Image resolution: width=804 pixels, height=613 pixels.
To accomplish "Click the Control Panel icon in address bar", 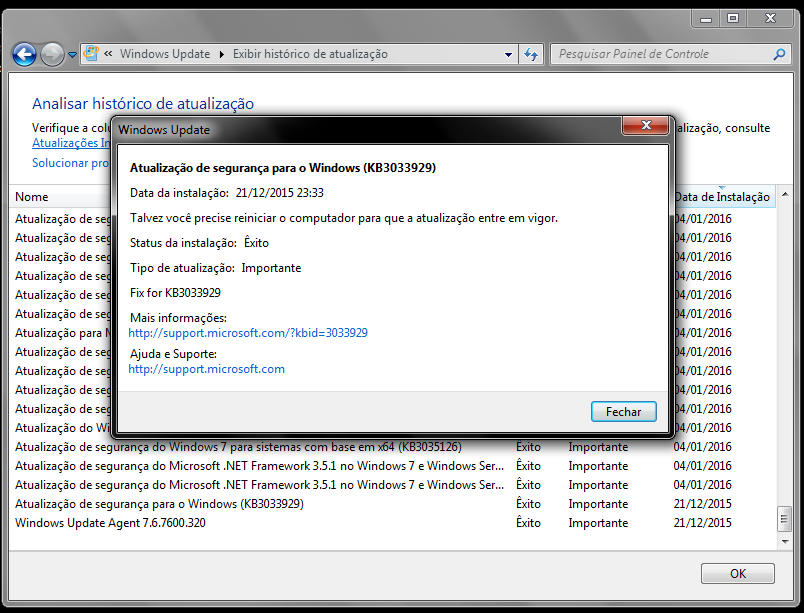I will point(90,54).
